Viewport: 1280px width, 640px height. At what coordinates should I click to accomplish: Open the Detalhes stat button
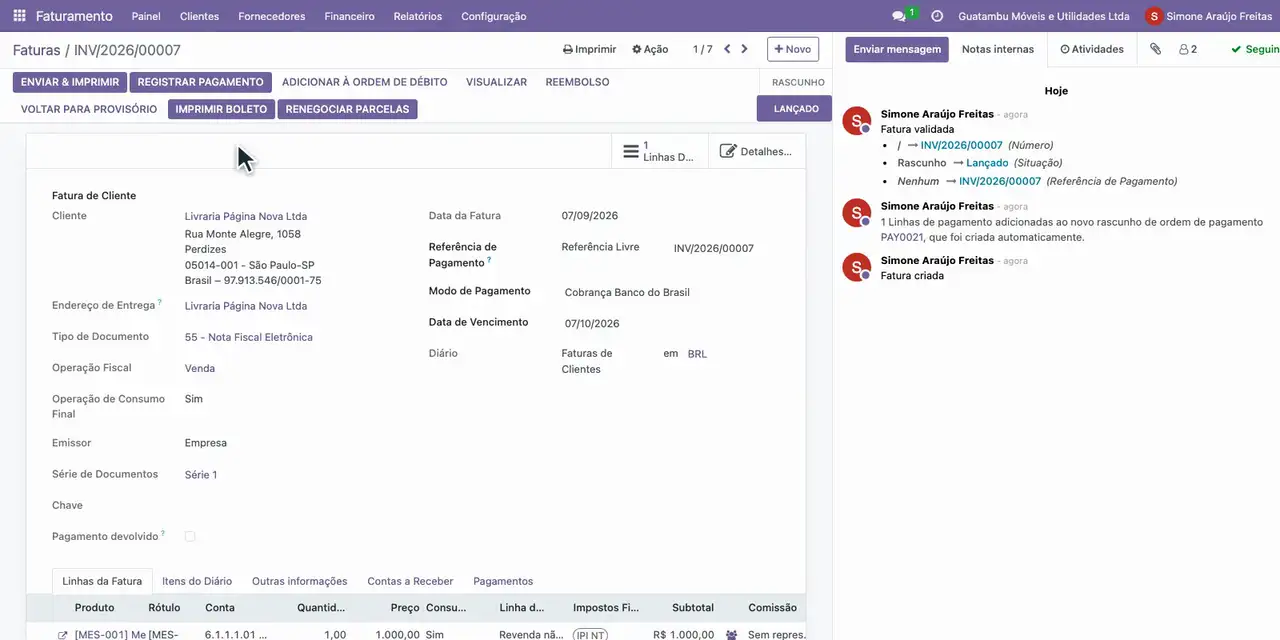[756, 151]
